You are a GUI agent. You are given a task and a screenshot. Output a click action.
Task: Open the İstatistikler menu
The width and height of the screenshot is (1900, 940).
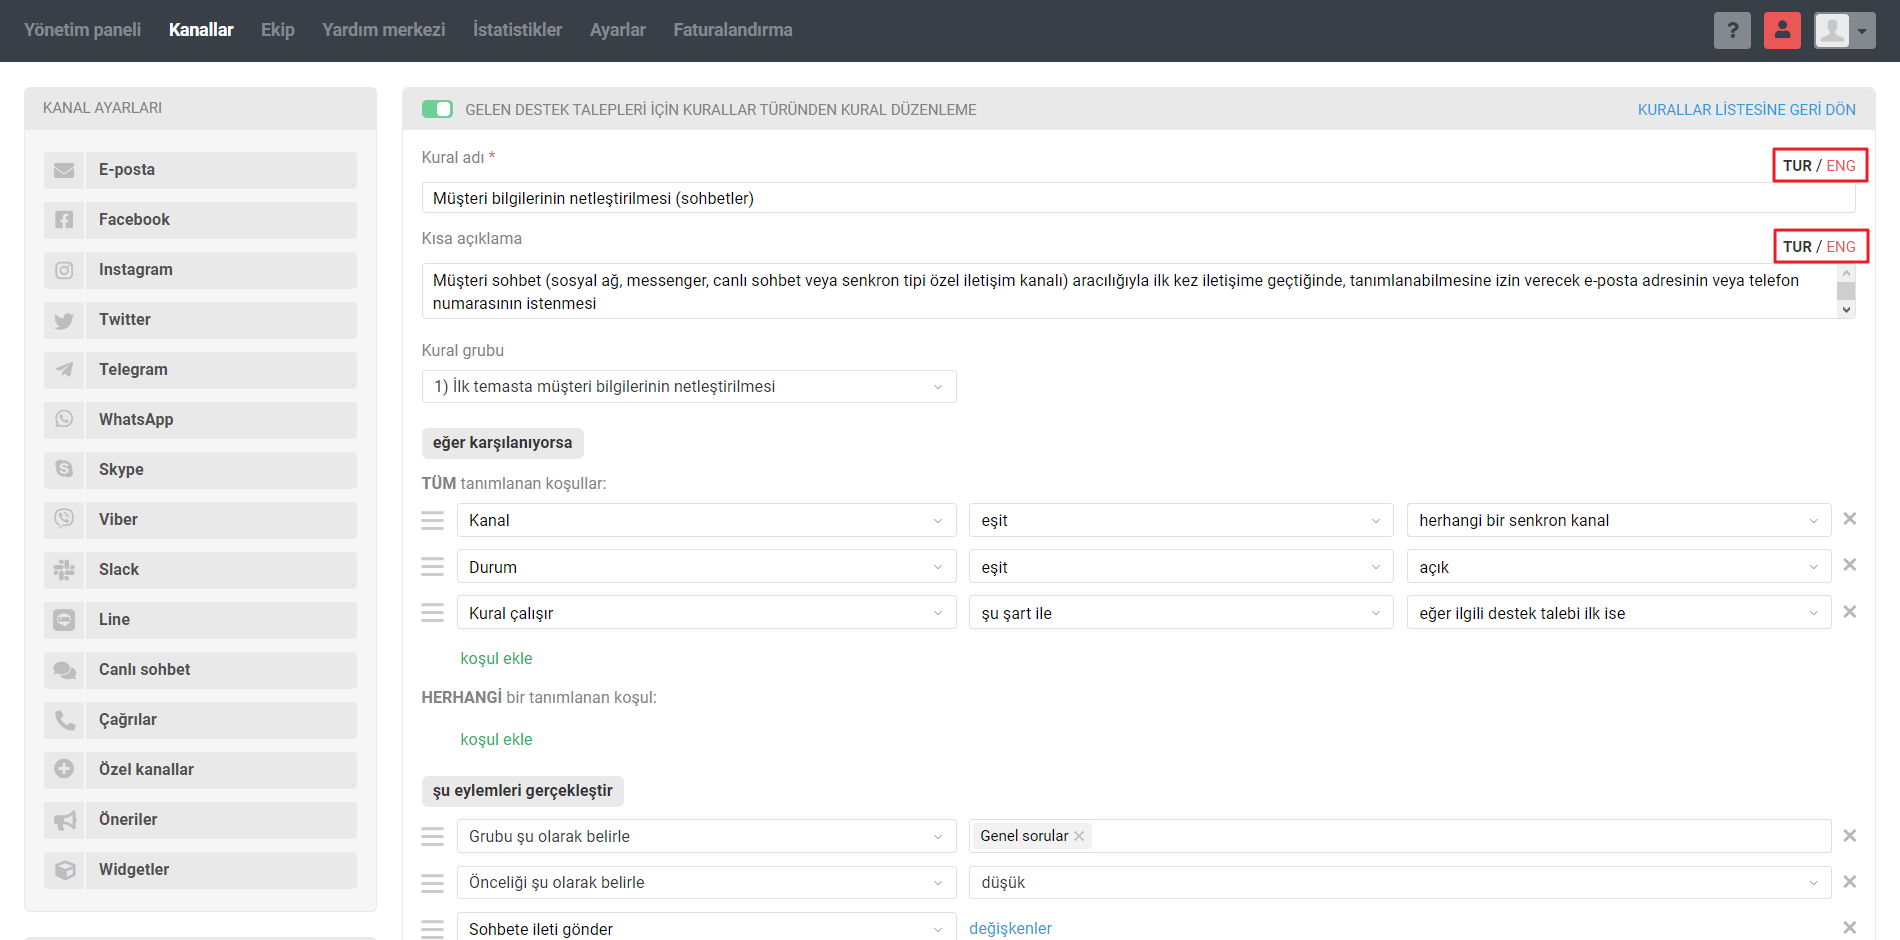click(x=518, y=30)
